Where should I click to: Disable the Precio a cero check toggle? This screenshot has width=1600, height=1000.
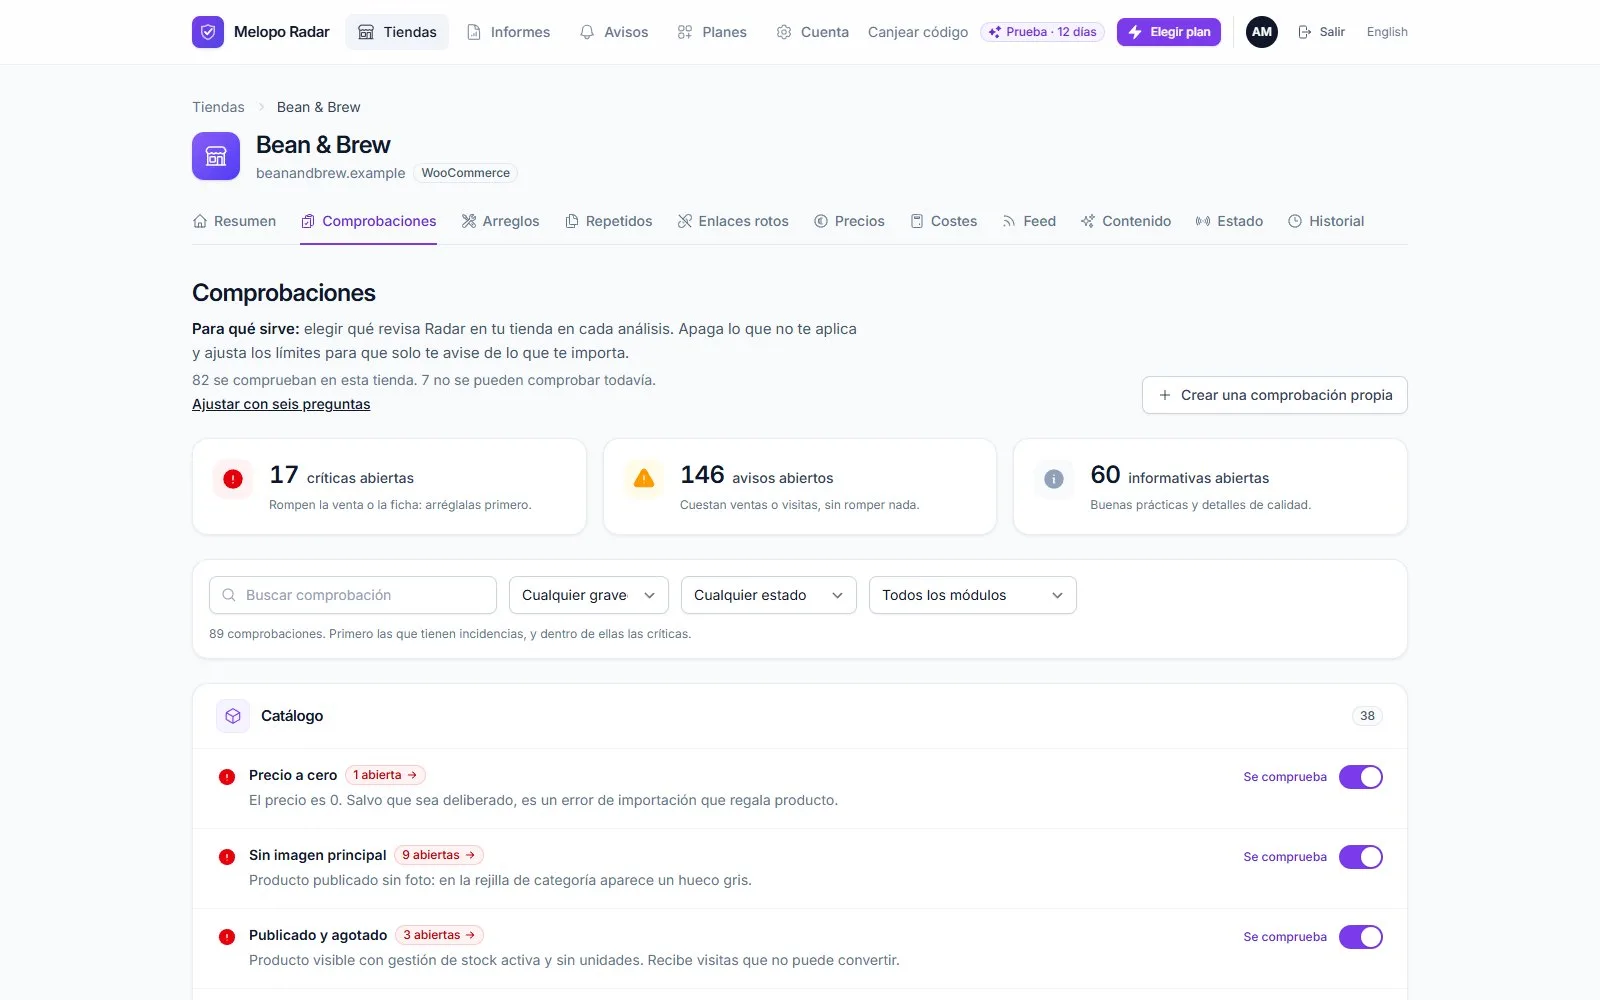tap(1361, 777)
